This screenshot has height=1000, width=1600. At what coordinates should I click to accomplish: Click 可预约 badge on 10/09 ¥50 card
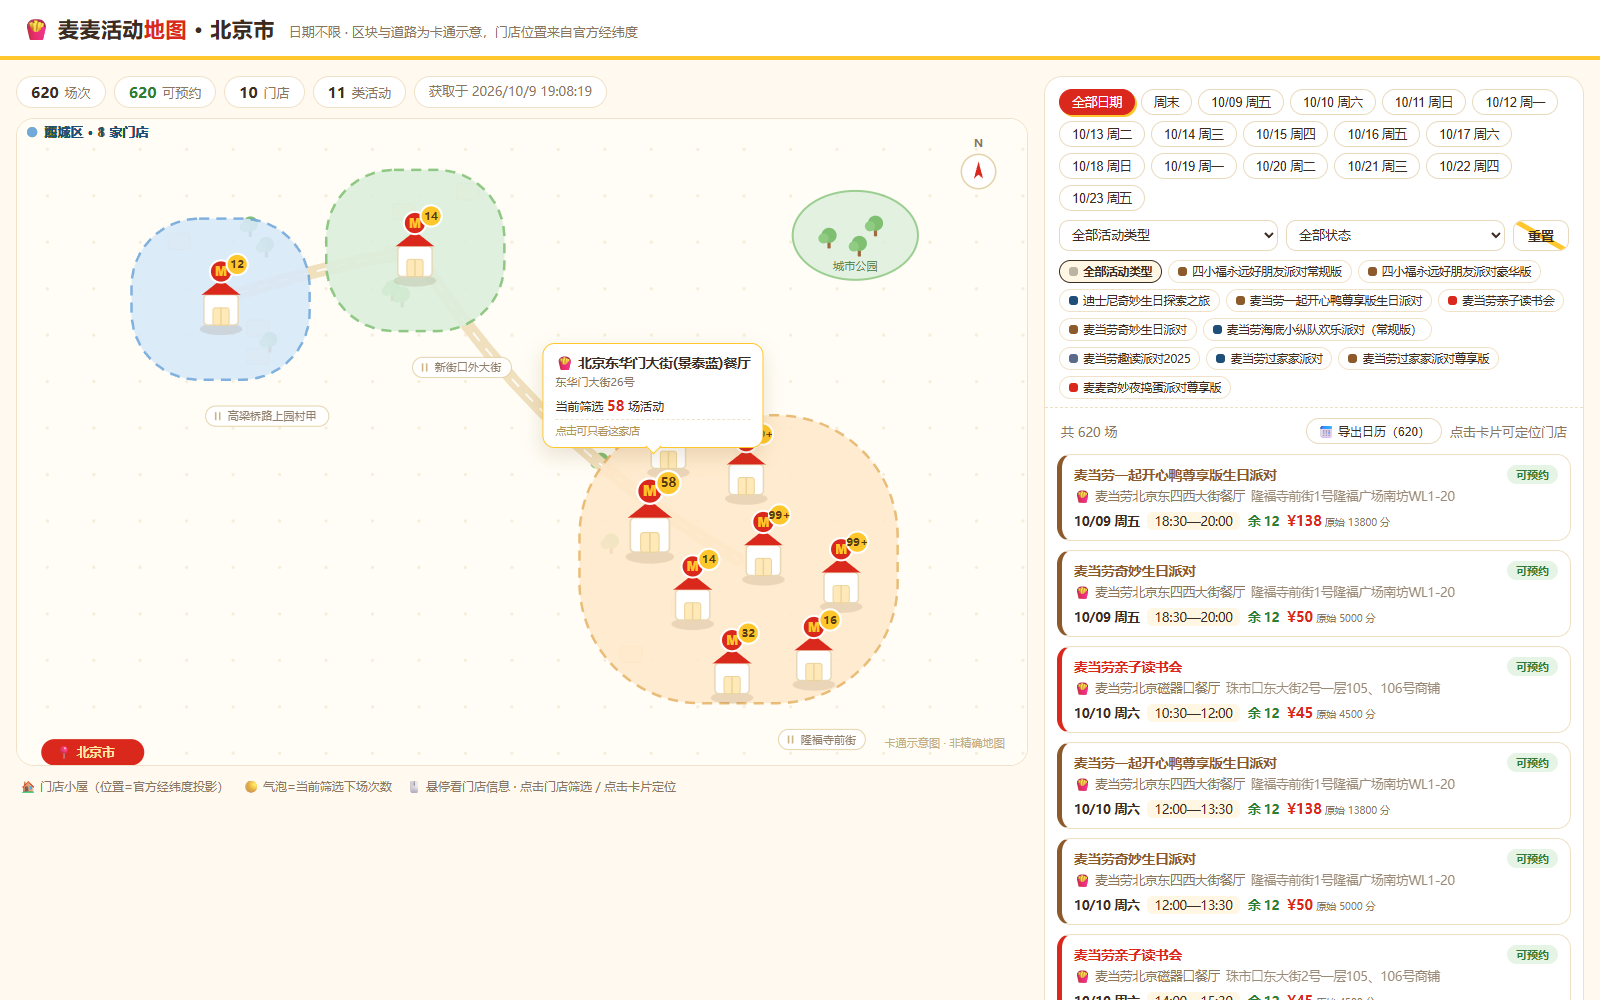[1532, 571]
